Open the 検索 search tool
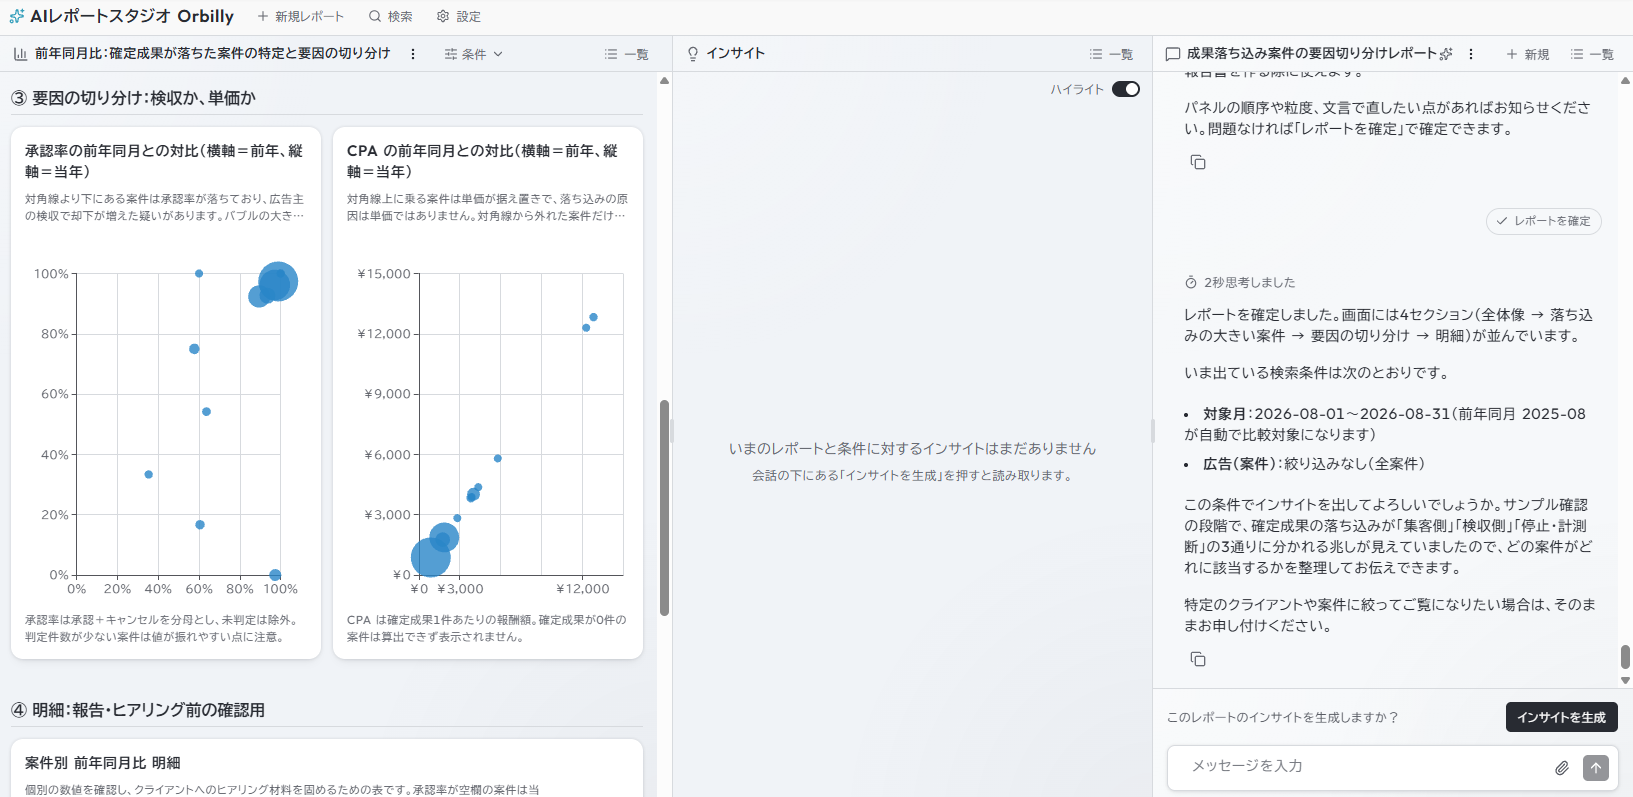1633x797 pixels. point(390,17)
